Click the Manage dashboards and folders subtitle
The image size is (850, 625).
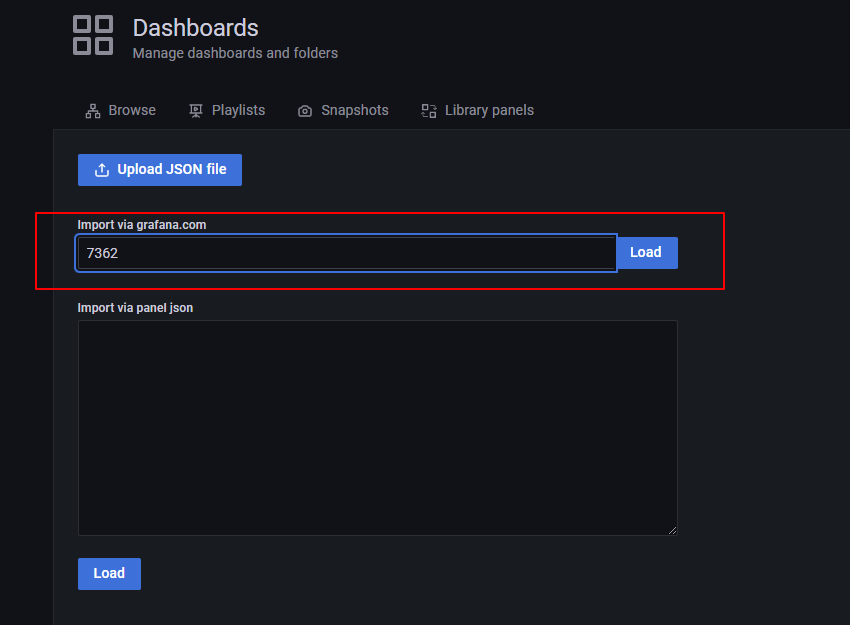pyautogui.click(x=235, y=53)
